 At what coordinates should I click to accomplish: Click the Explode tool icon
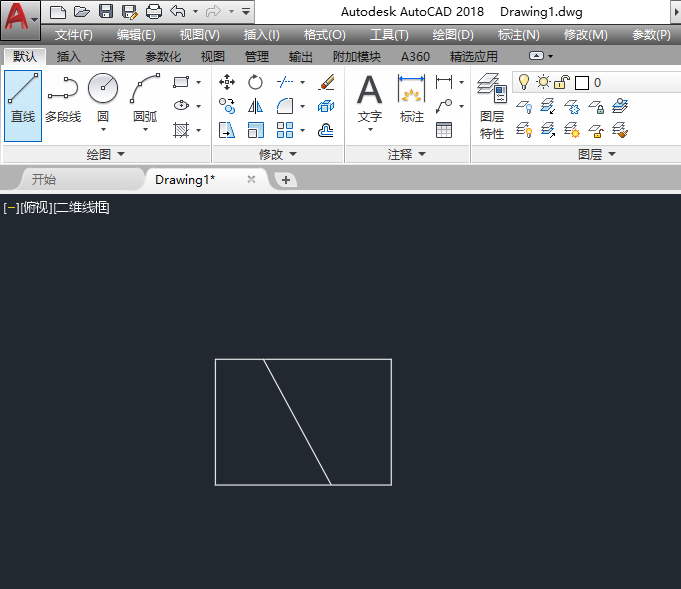point(326,106)
